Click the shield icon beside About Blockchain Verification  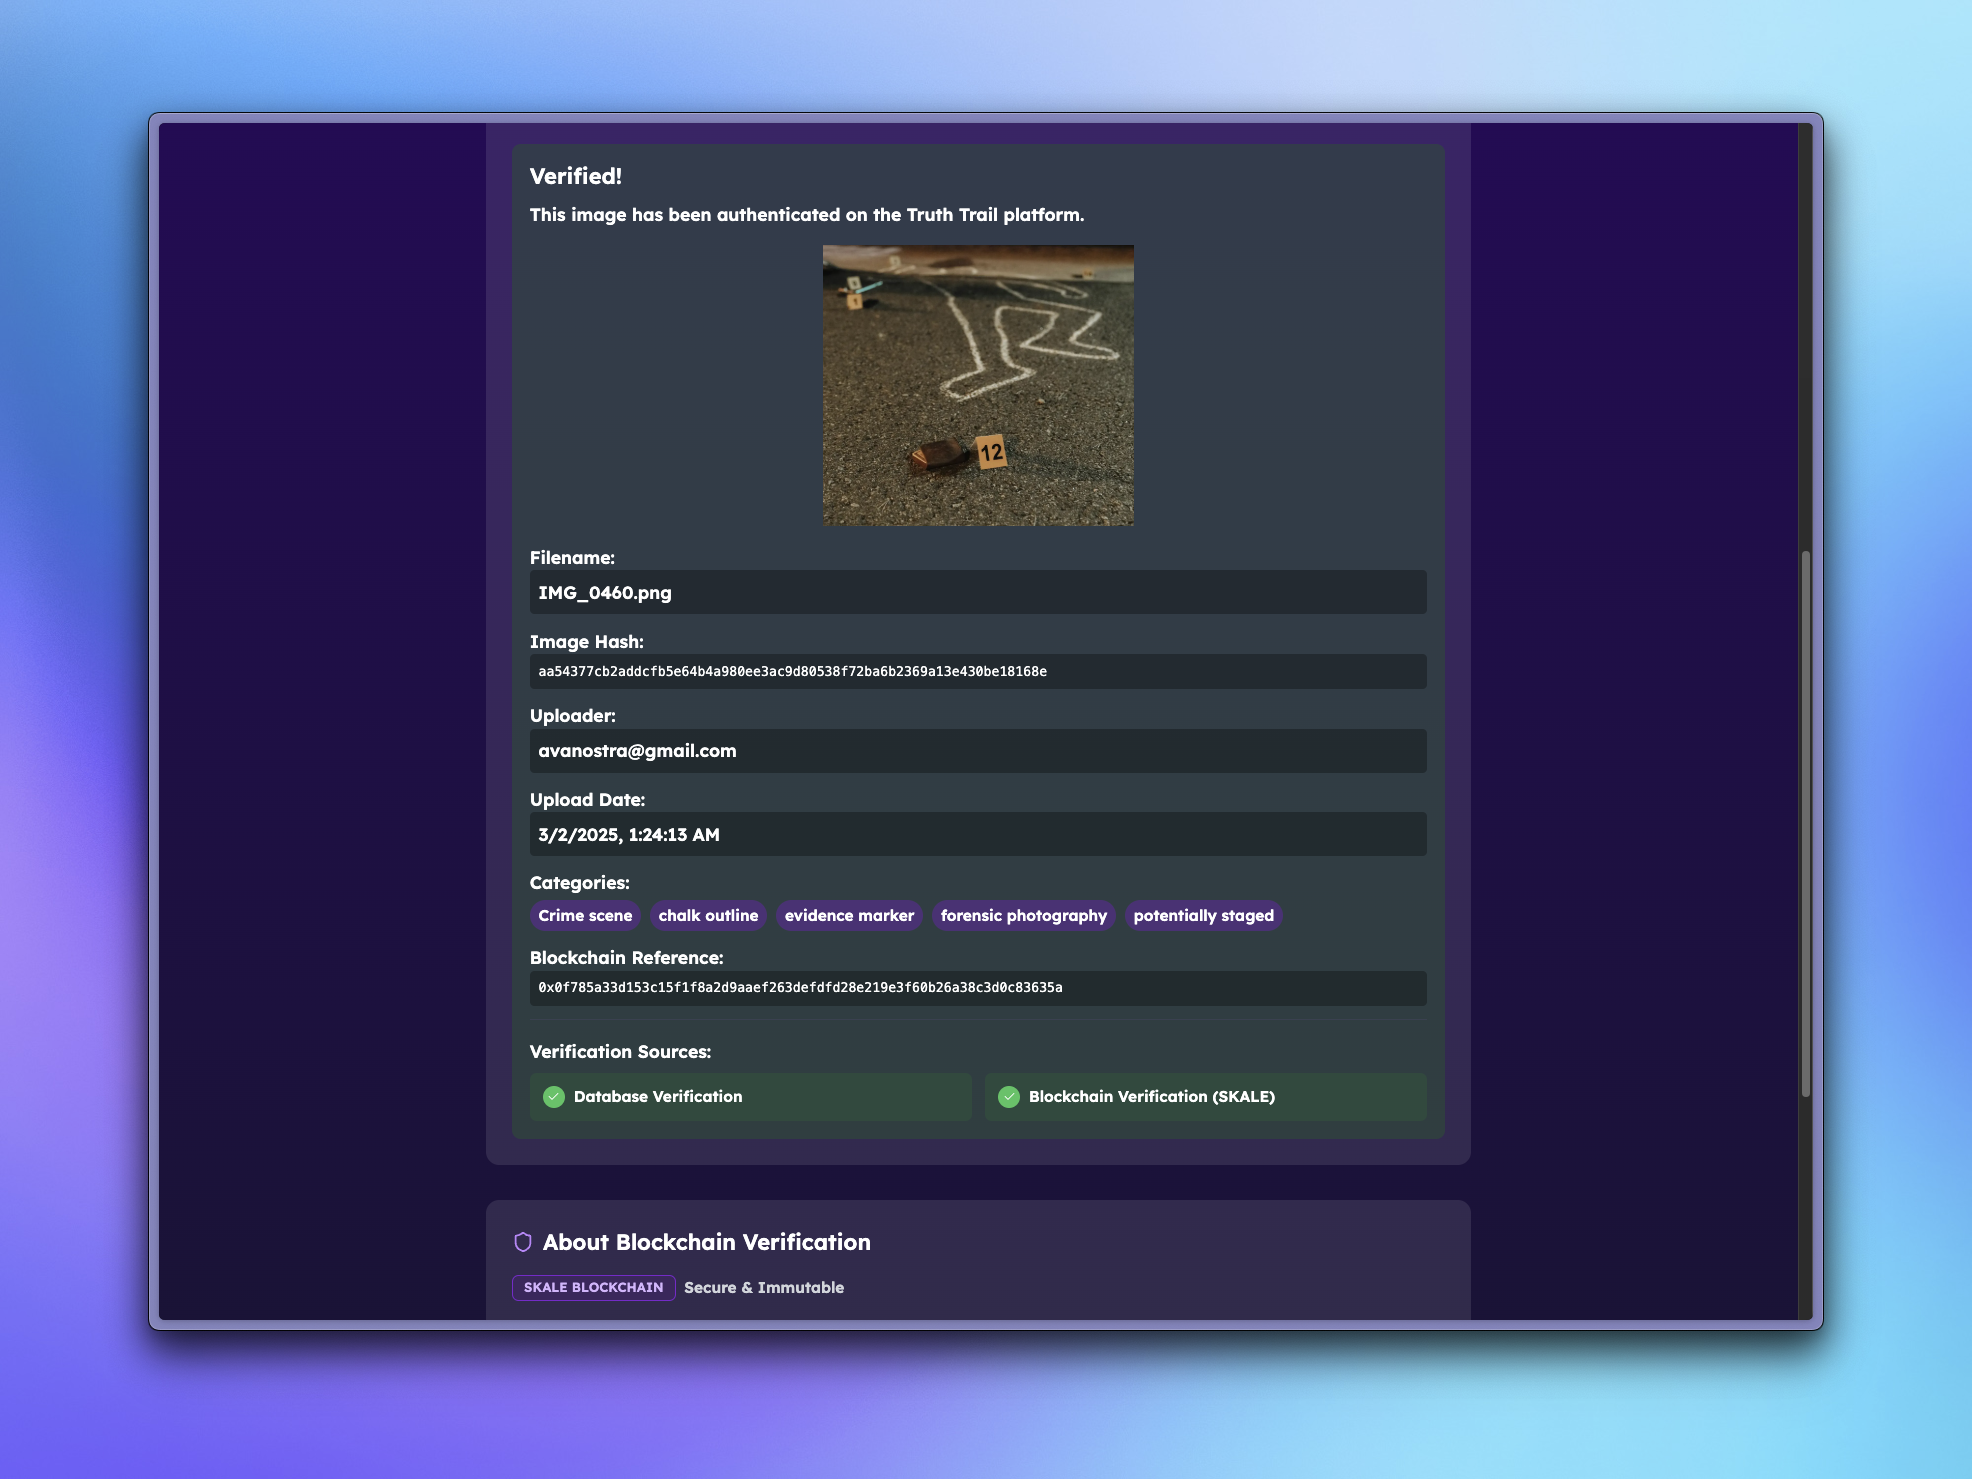coord(523,1242)
